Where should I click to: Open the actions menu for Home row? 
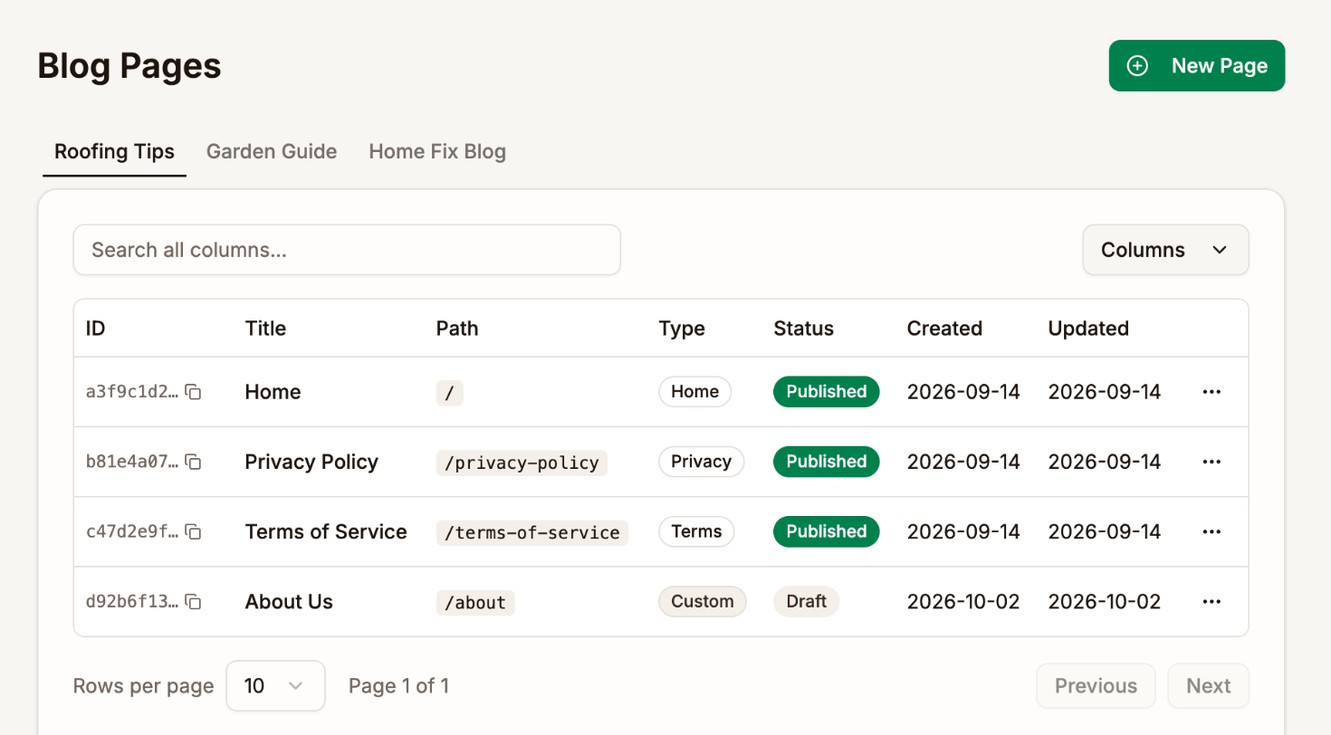click(1211, 392)
